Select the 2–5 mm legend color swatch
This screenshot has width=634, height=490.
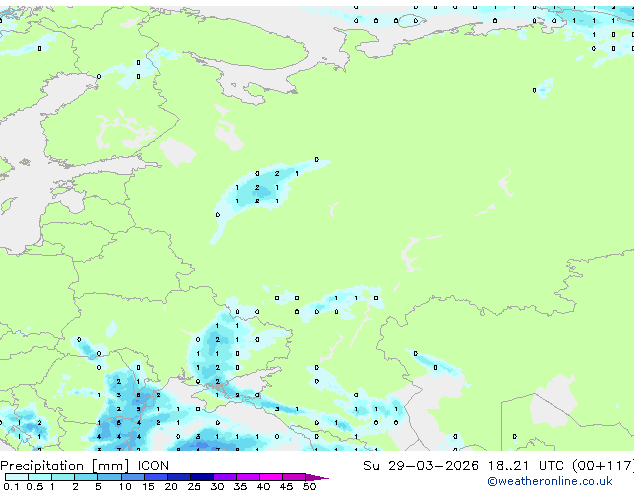click(86, 477)
